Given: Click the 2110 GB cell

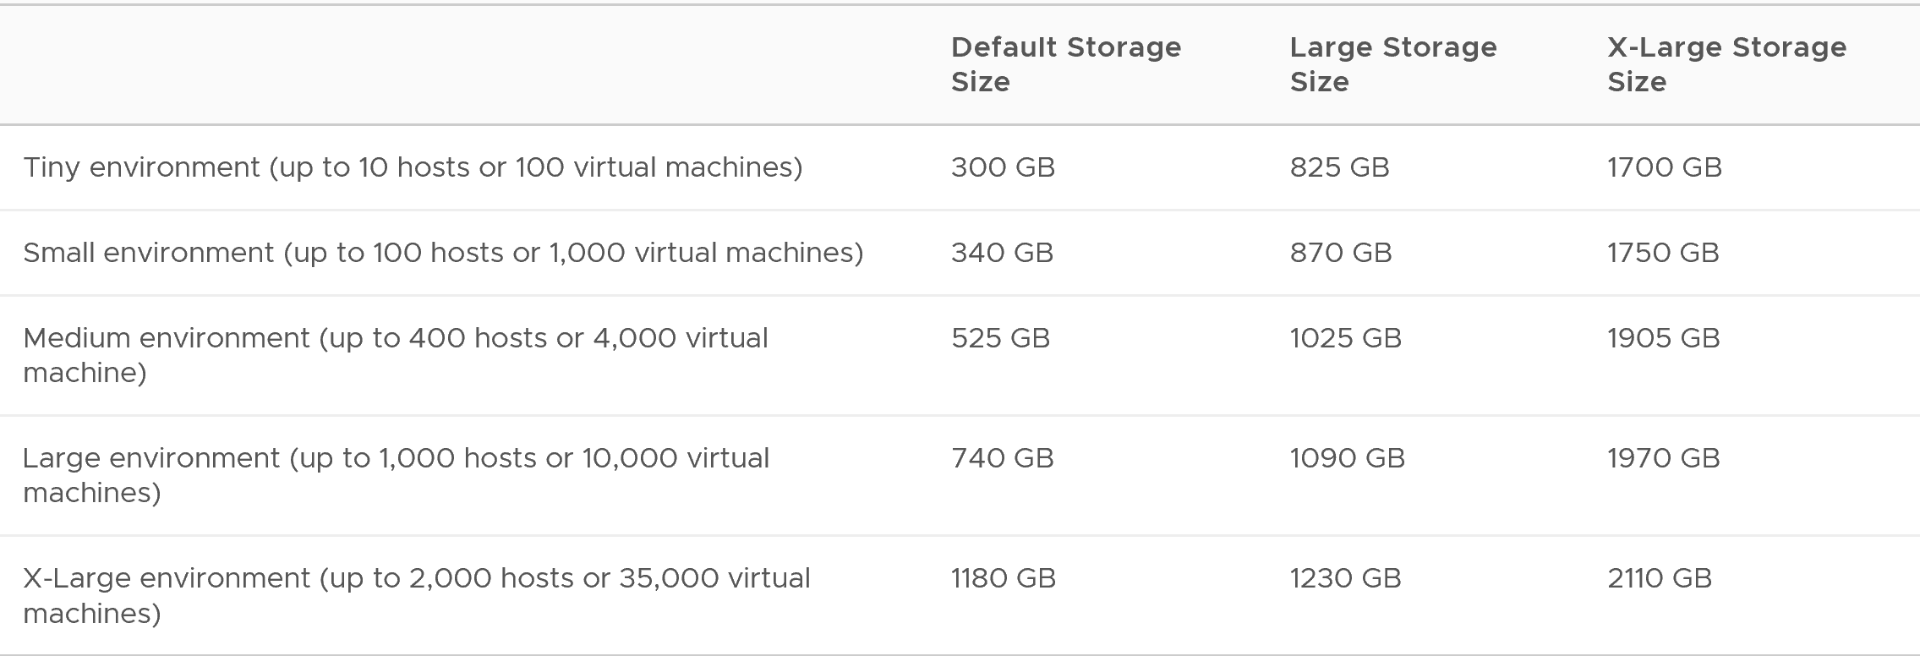Looking at the screenshot, I should 1659,578.
